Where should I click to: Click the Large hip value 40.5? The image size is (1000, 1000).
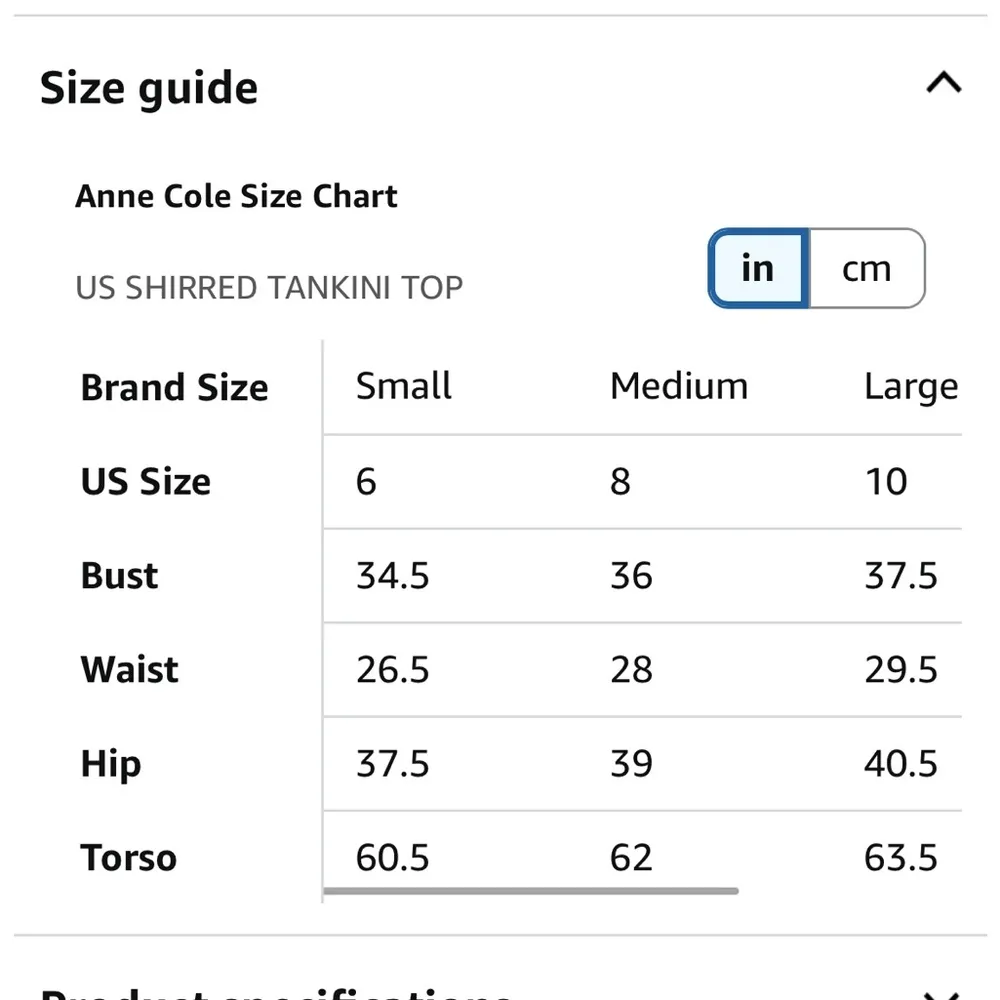click(901, 764)
